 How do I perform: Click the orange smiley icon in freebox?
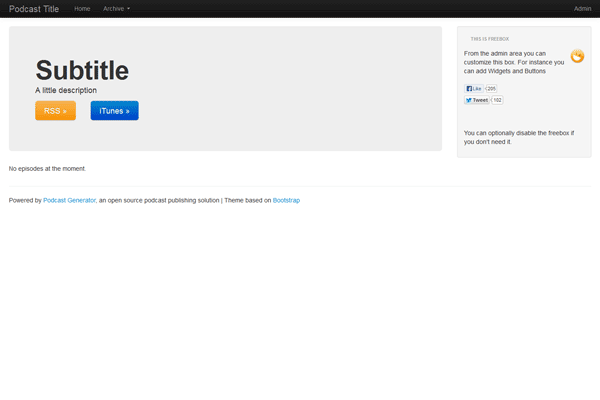click(x=577, y=56)
